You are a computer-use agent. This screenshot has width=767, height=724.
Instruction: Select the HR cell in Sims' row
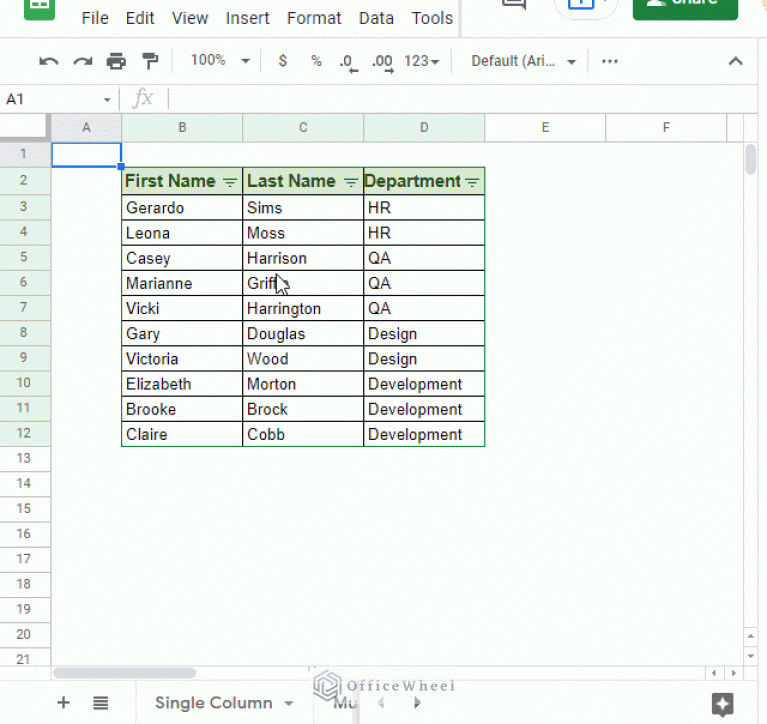[424, 208]
